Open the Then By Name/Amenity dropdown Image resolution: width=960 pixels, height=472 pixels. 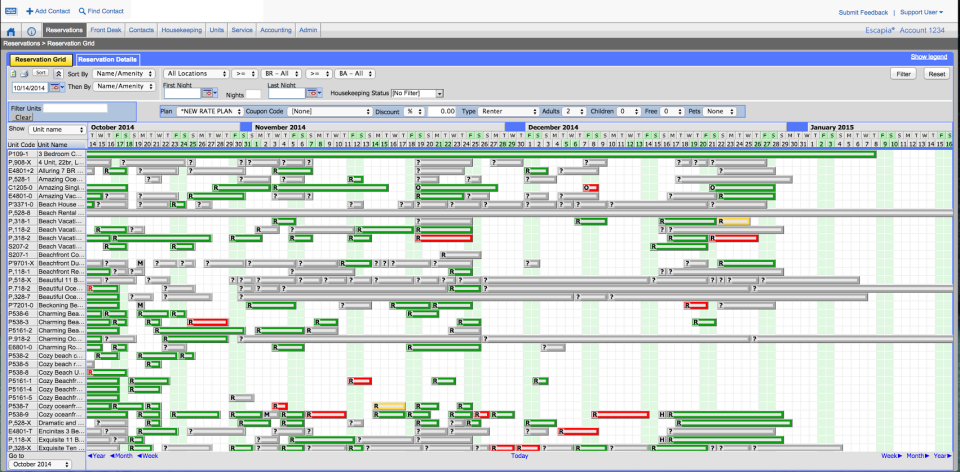coord(124,87)
